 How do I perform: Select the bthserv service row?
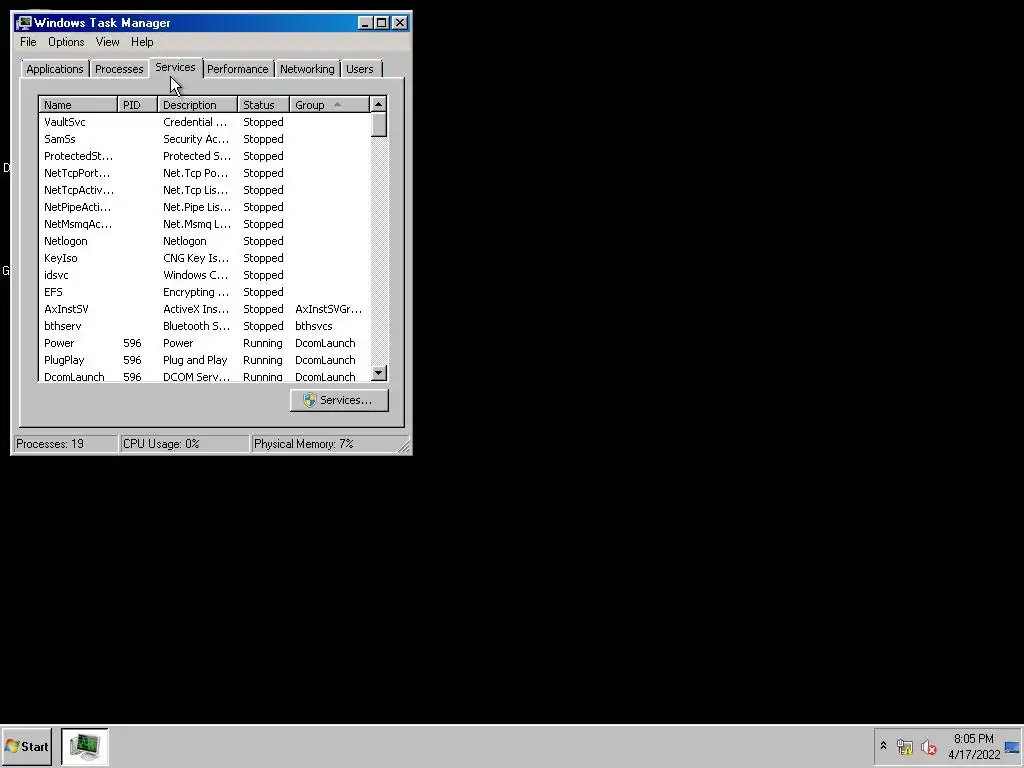tap(204, 326)
